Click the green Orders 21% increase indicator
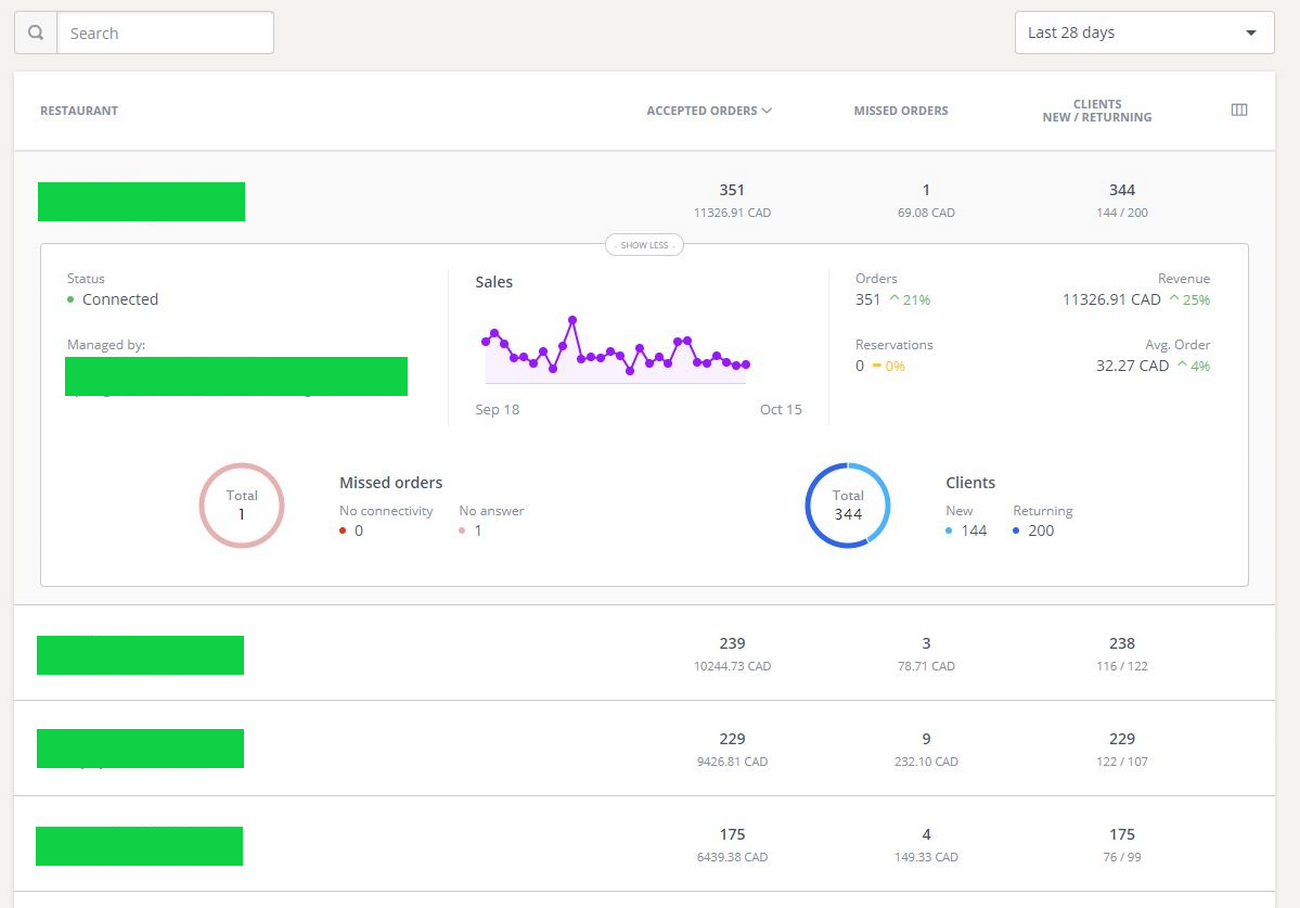The height and width of the screenshot is (908, 1300). 910,300
